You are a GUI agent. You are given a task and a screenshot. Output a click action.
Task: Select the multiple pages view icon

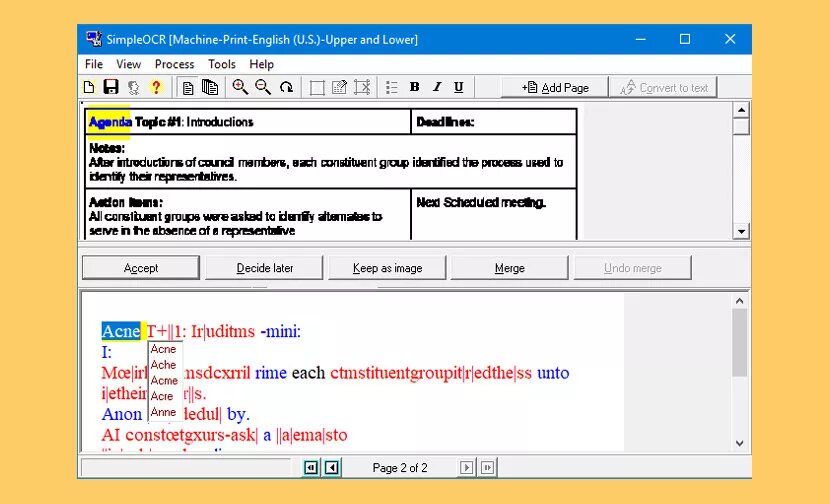210,87
